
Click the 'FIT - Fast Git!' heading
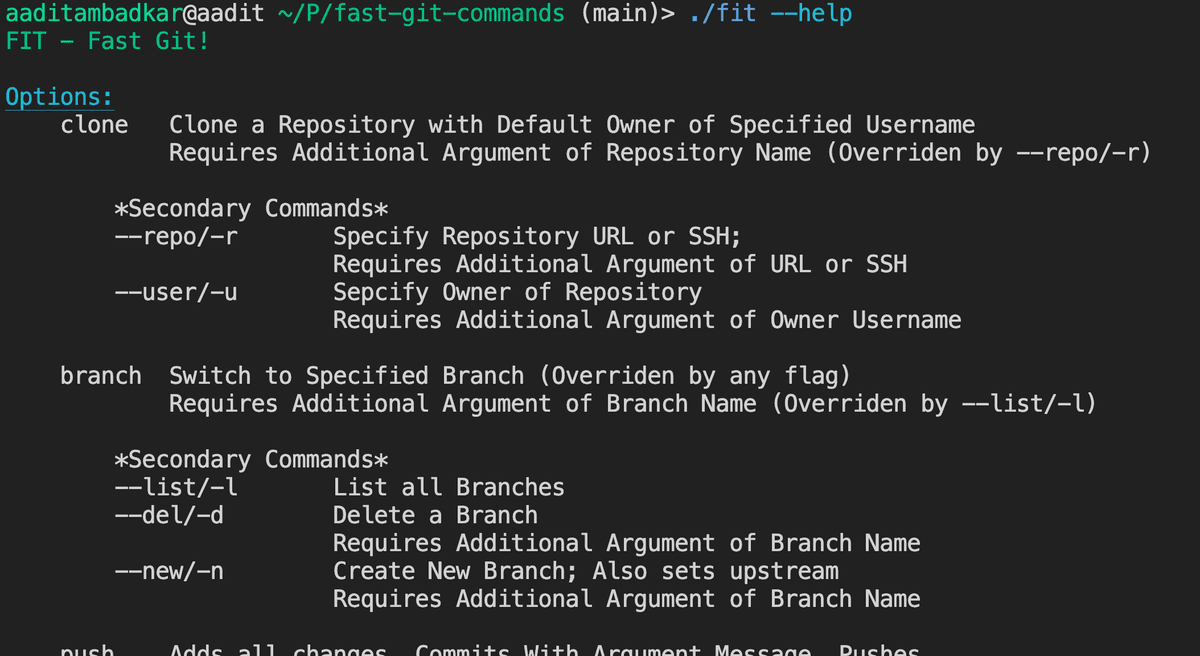point(107,42)
